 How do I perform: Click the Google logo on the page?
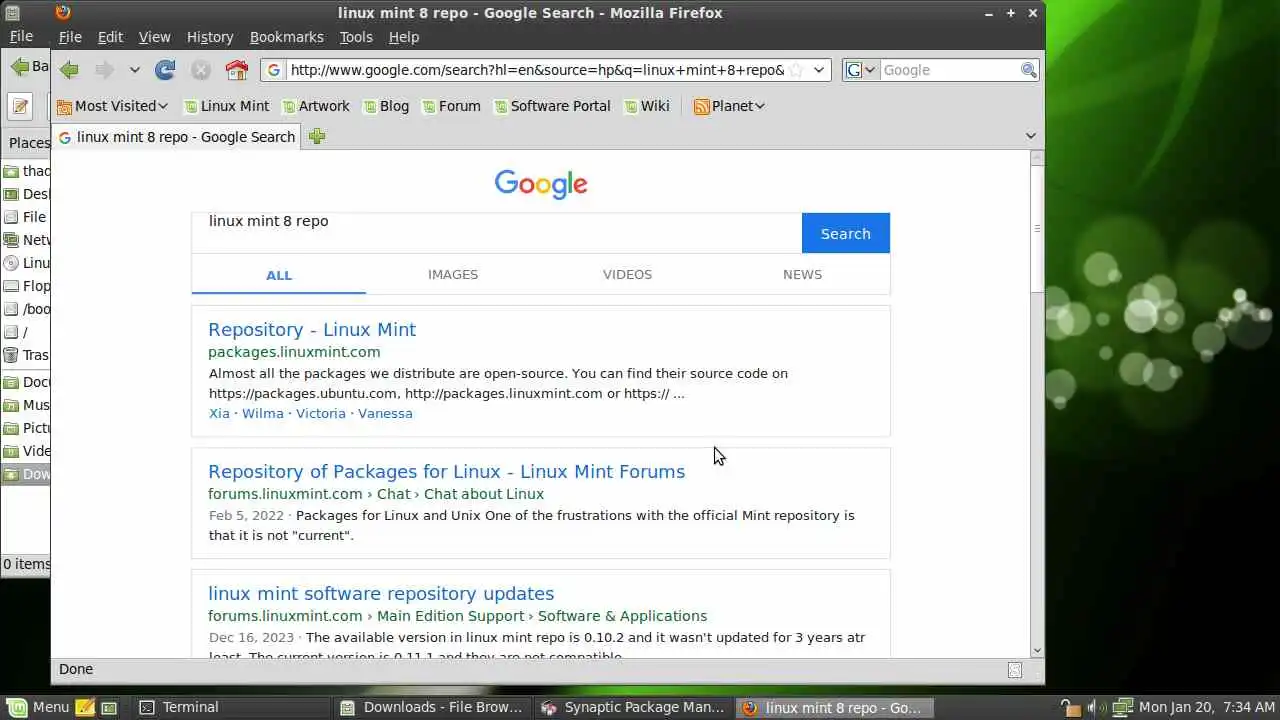(541, 184)
